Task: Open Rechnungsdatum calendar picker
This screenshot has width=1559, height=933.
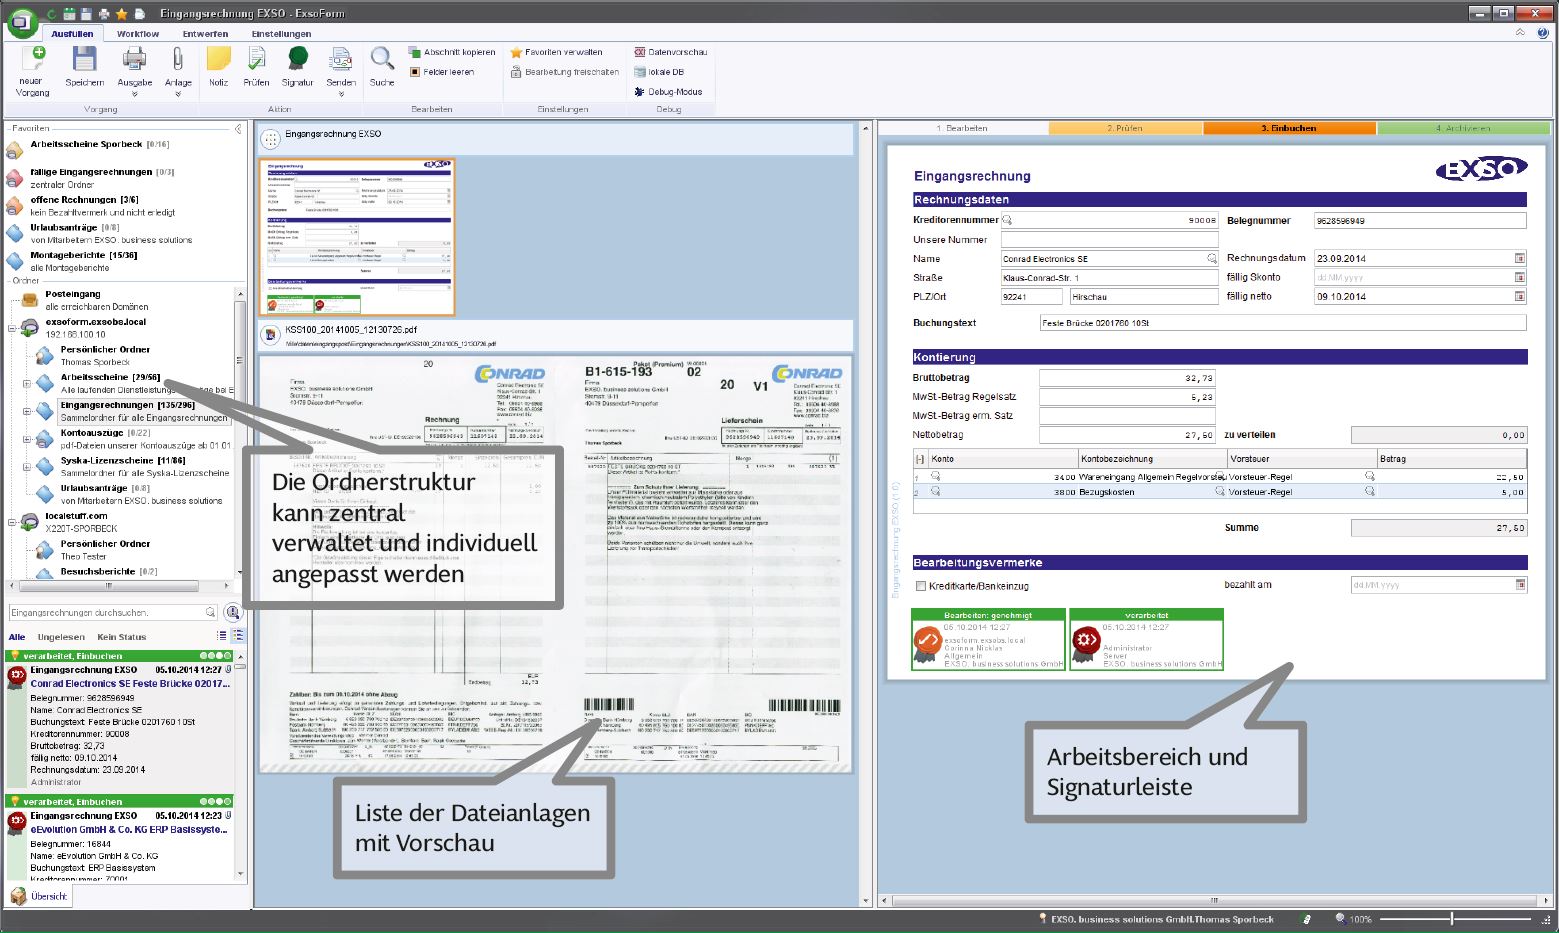Action: pos(1520,258)
